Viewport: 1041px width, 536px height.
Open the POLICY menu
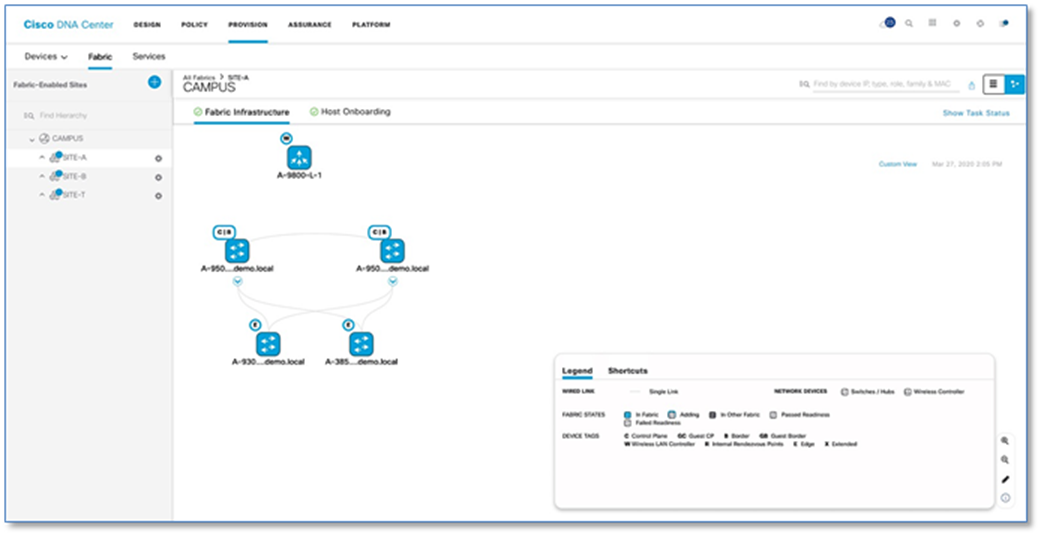(195, 25)
